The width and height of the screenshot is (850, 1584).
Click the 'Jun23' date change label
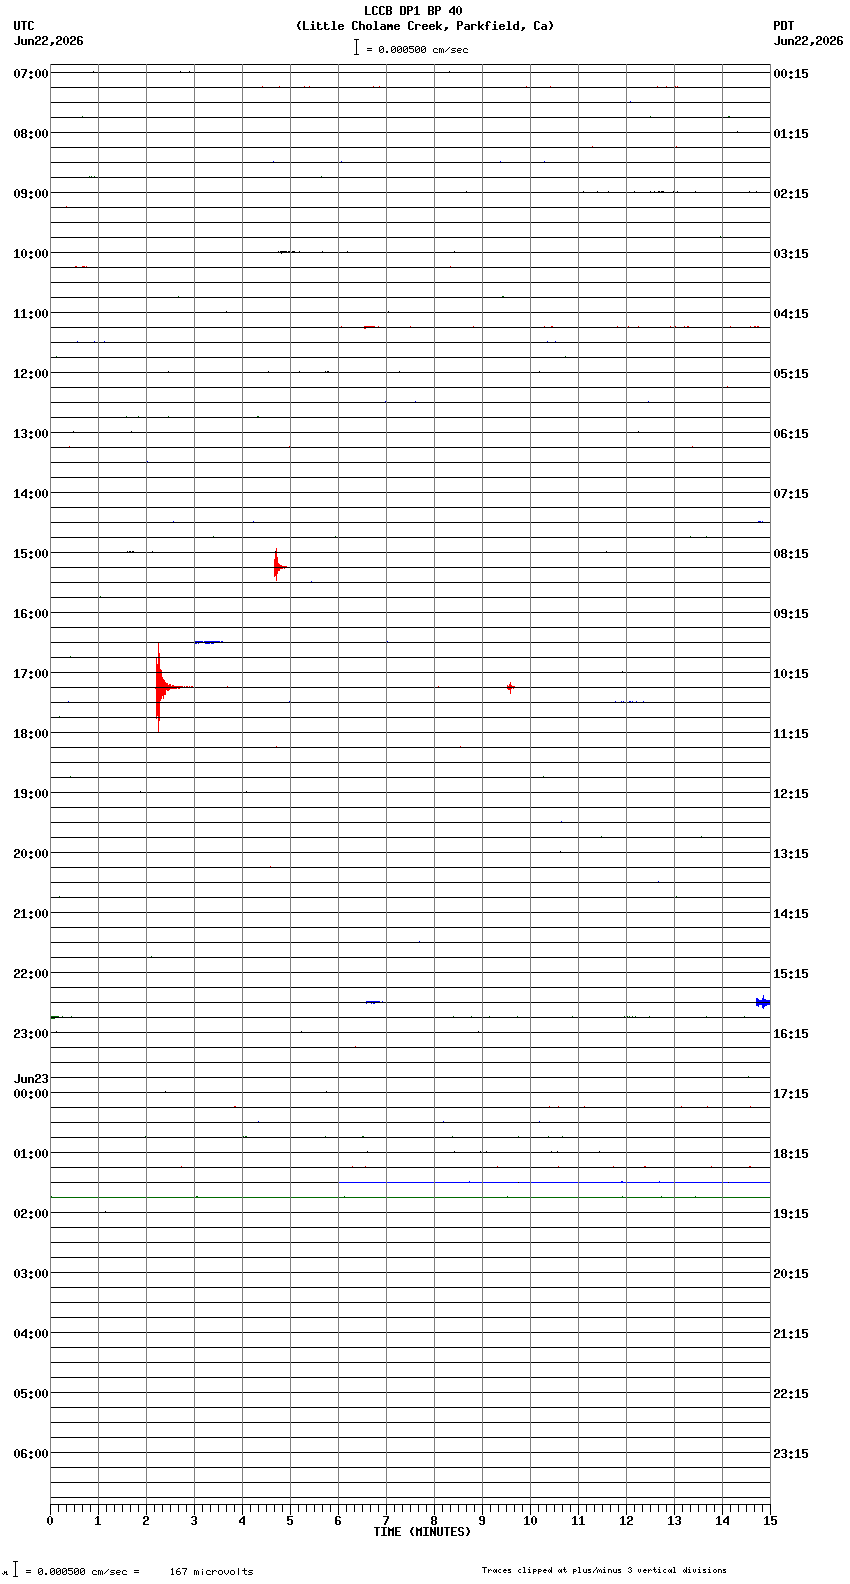31,1079
